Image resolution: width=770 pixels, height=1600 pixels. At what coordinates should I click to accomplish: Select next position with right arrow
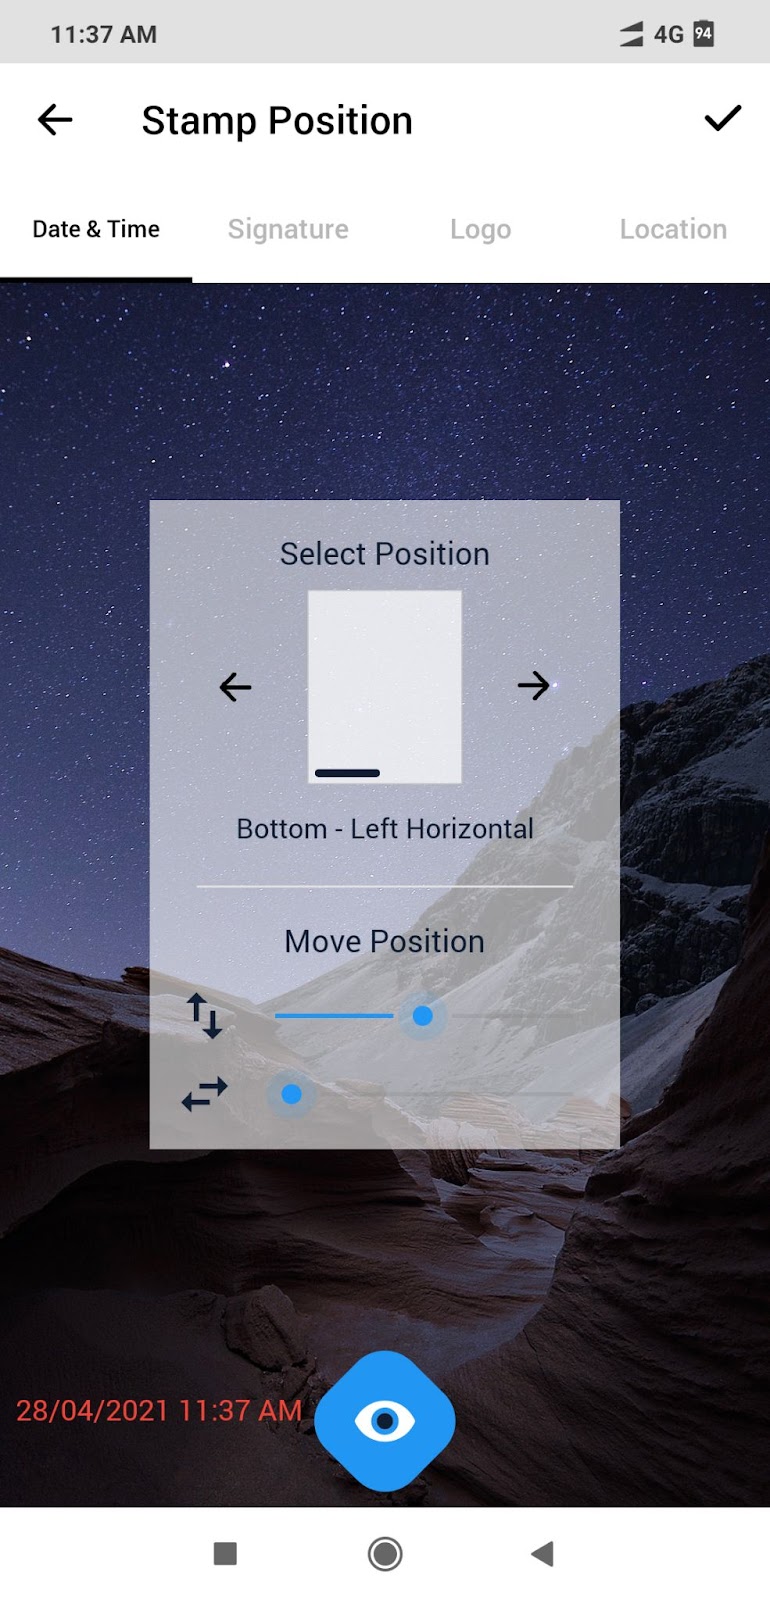point(533,685)
